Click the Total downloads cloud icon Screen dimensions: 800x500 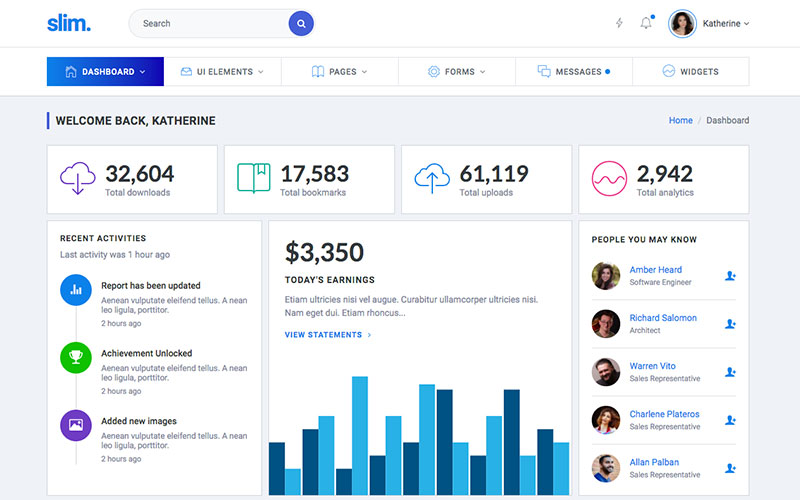[x=78, y=178]
